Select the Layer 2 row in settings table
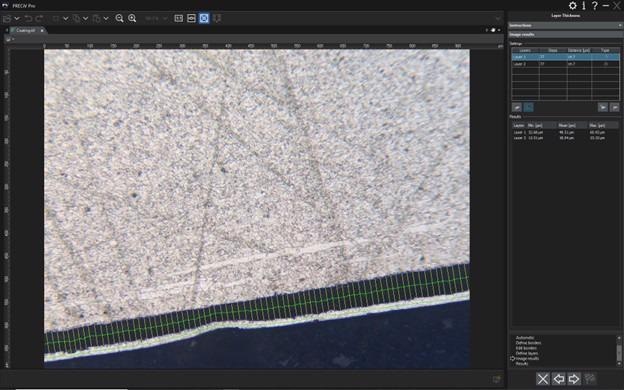Image resolution: width=624 pixels, height=390 pixels. click(x=566, y=64)
